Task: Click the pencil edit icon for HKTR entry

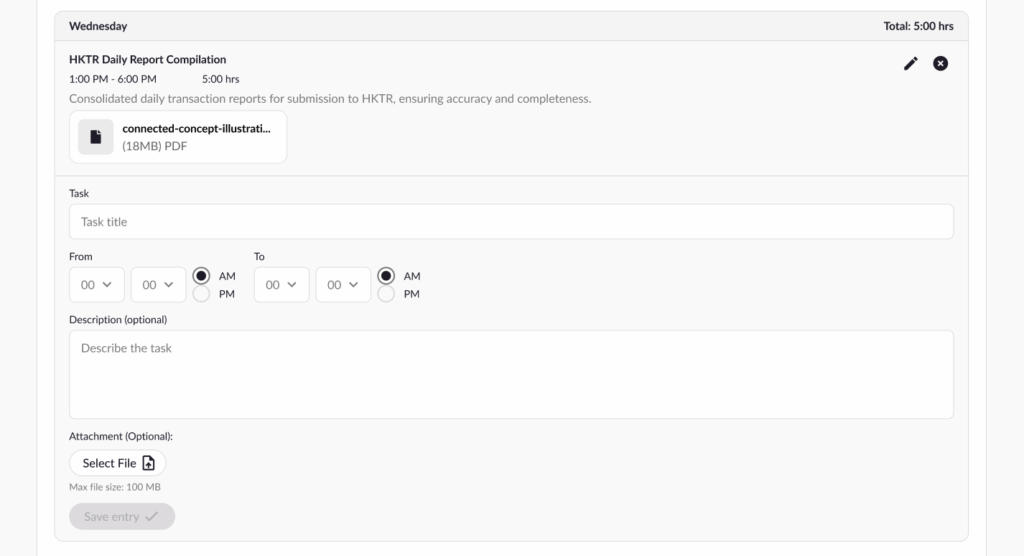Action: pos(910,64)
